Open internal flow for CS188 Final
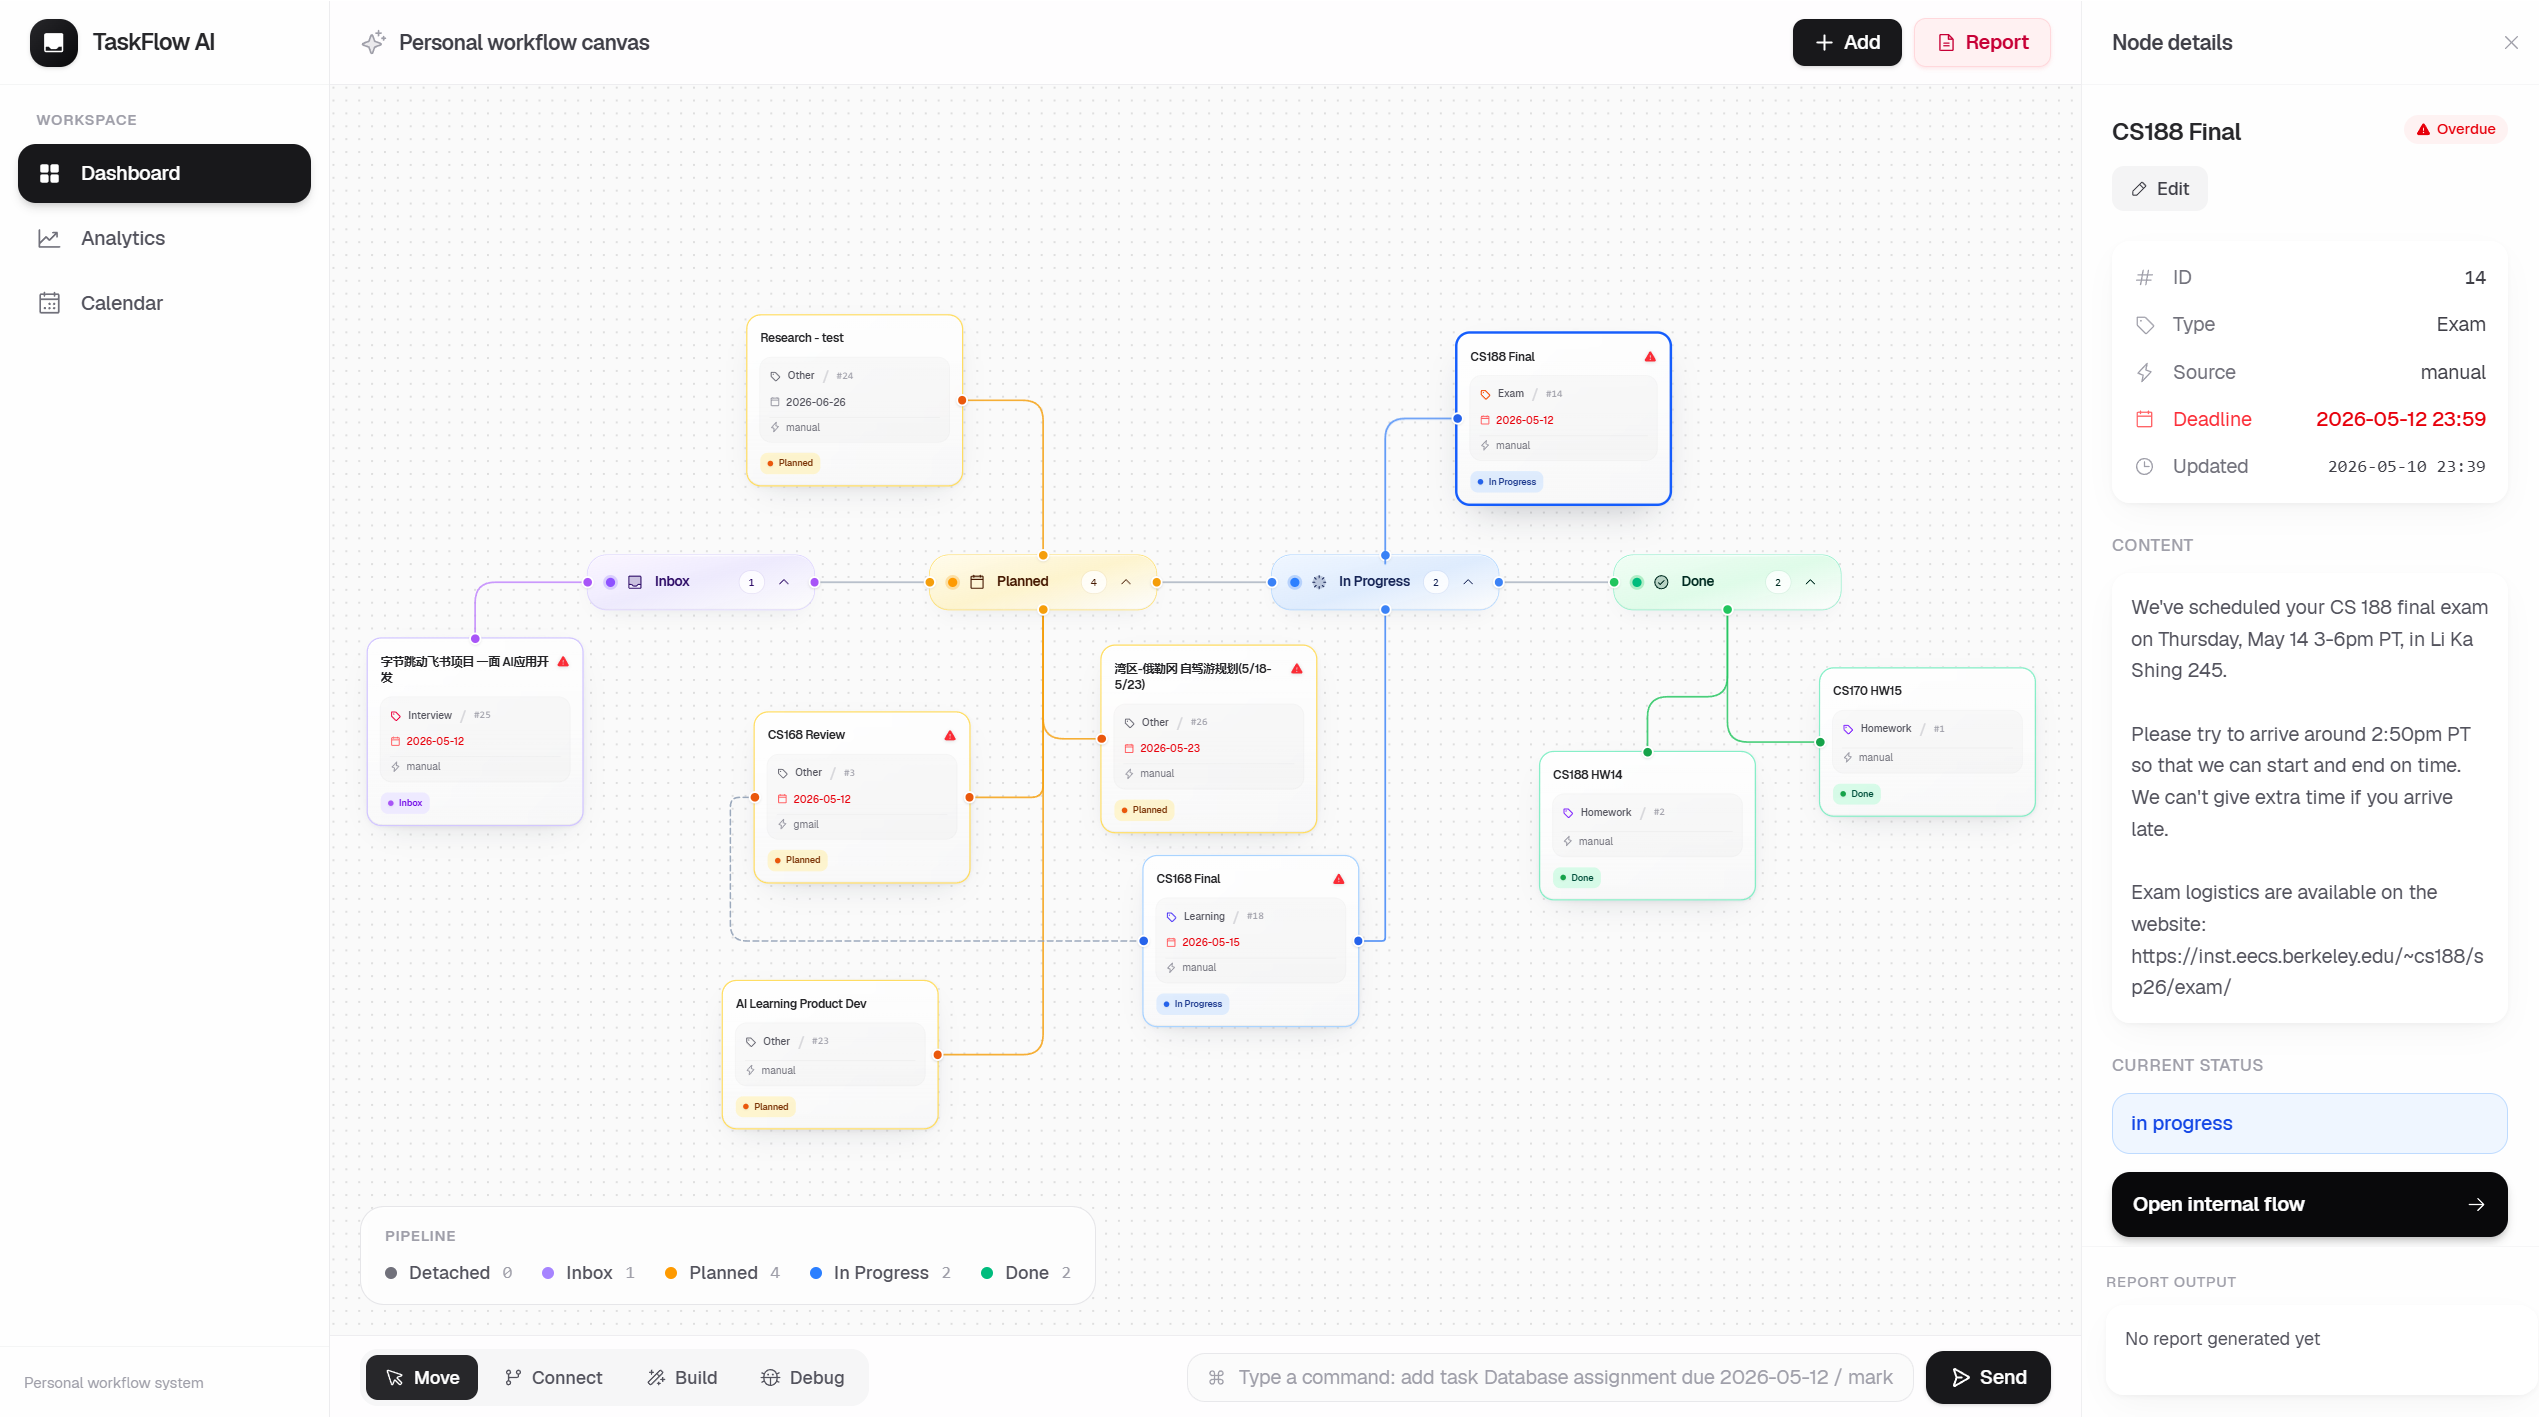The height and width of the screenshot is (1417, 2539). [x=2309, y=1204]
